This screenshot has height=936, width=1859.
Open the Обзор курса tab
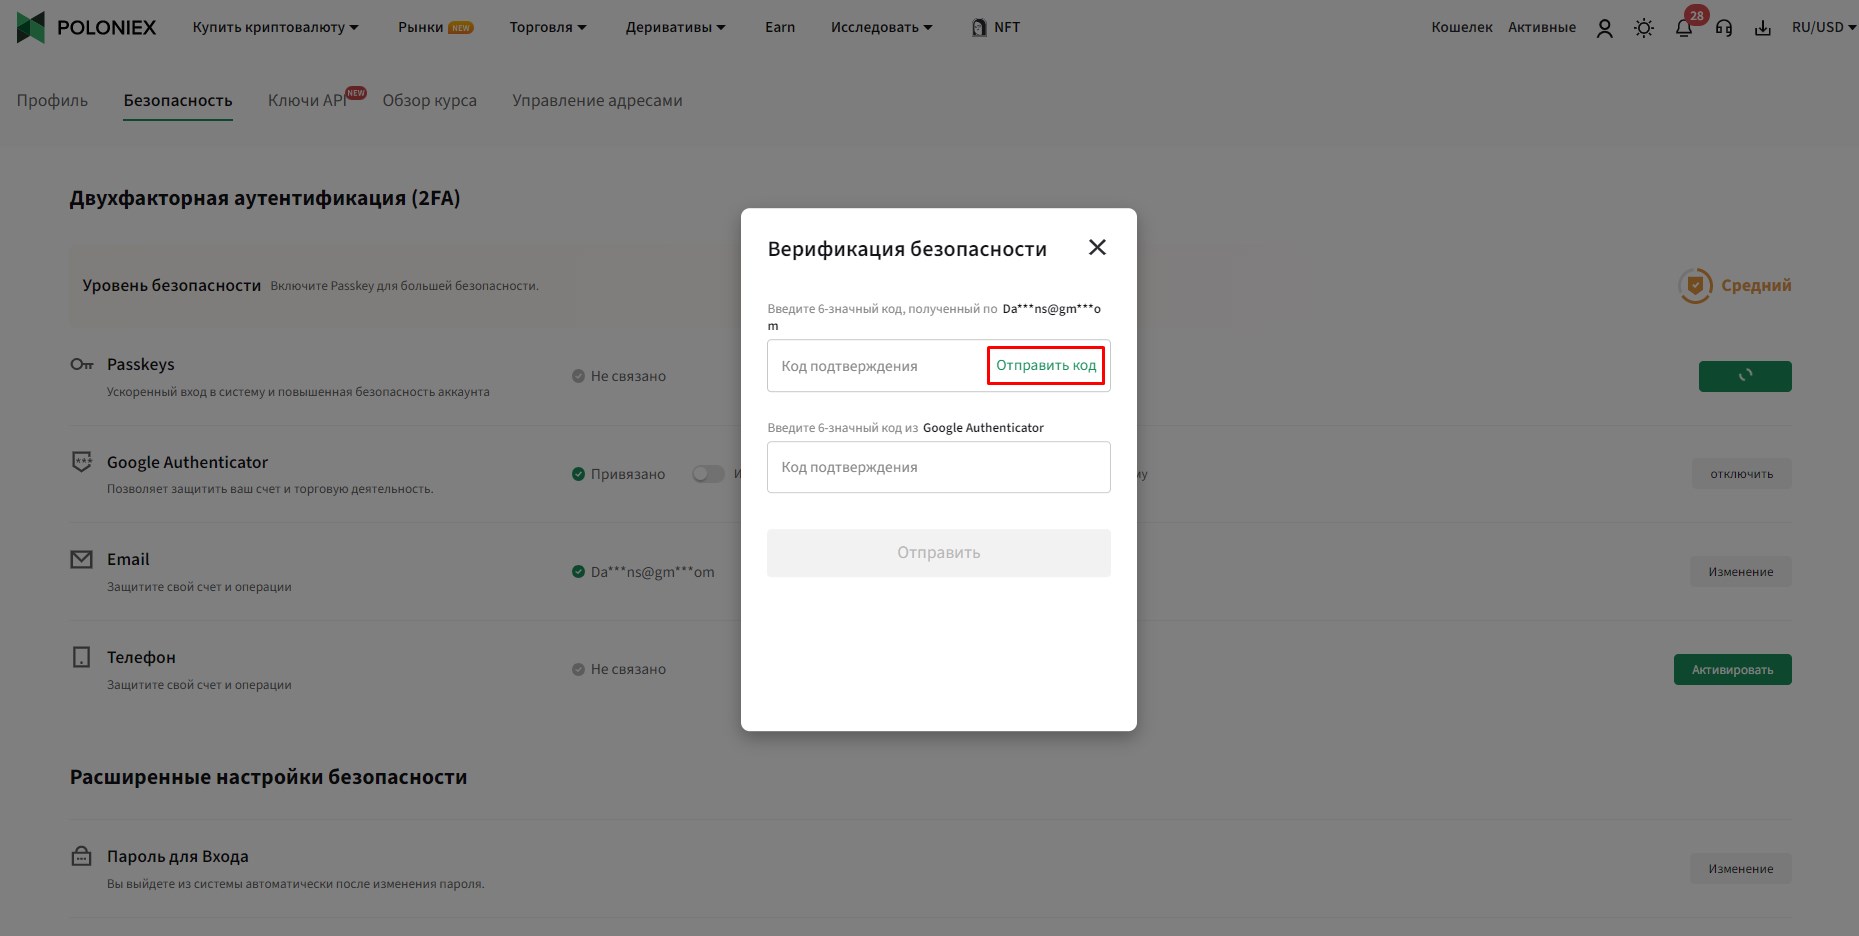pos(429,100)
